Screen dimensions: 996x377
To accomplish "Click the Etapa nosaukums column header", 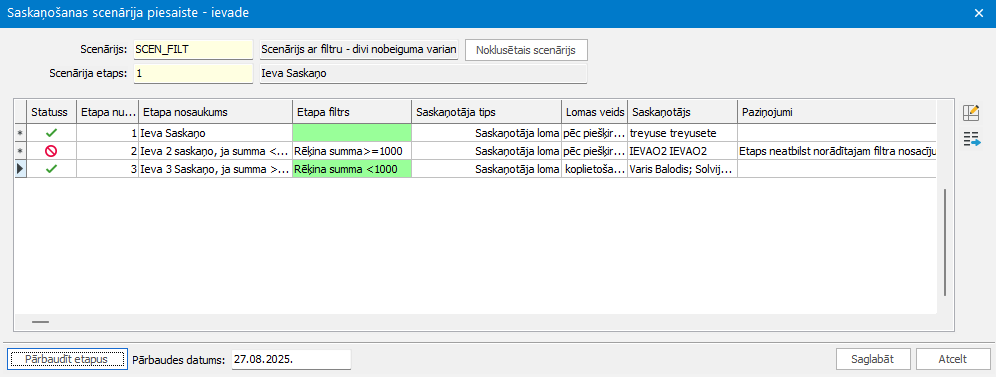I will (216, 112).
